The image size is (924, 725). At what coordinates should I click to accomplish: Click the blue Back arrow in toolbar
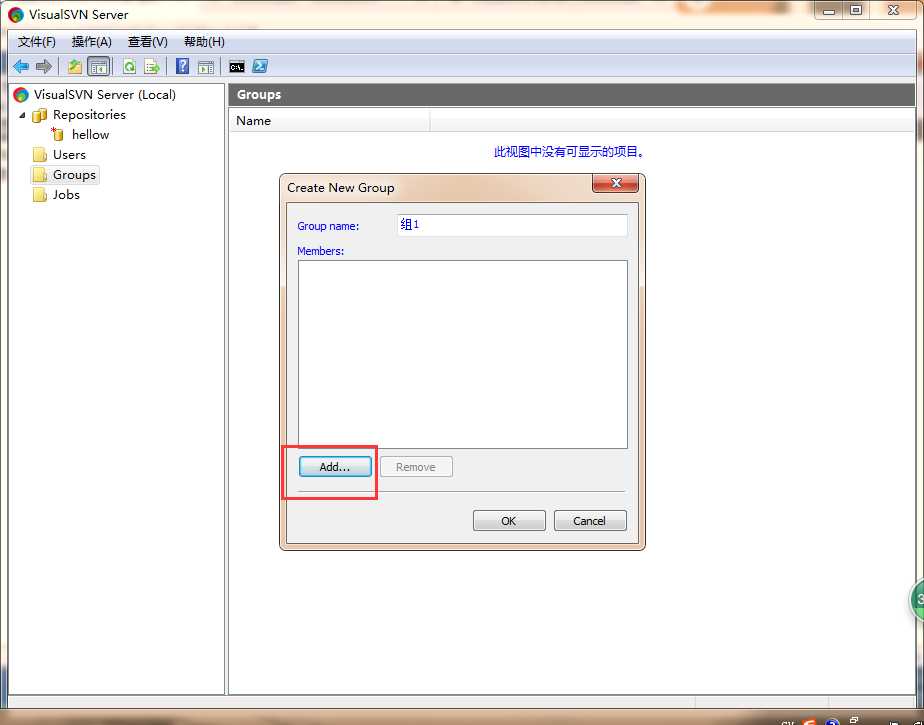pyautogui.click(x=21, y=66)
